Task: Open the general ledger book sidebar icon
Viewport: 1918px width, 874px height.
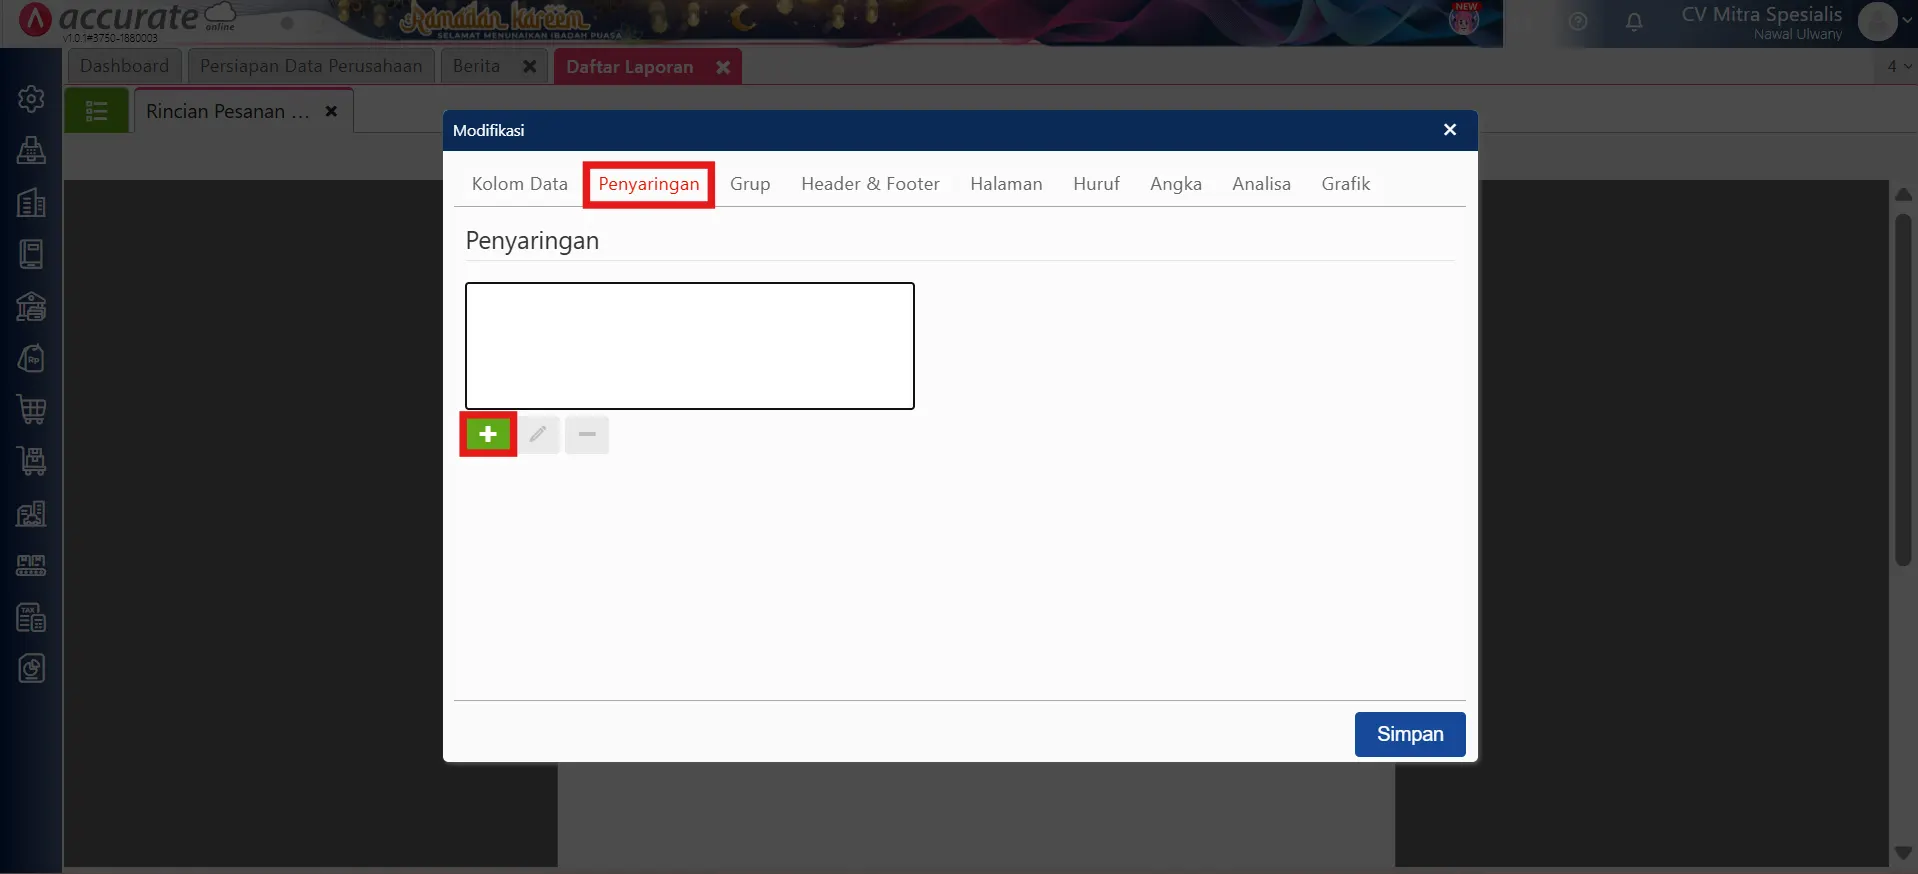Action: [x=31, y=254]
